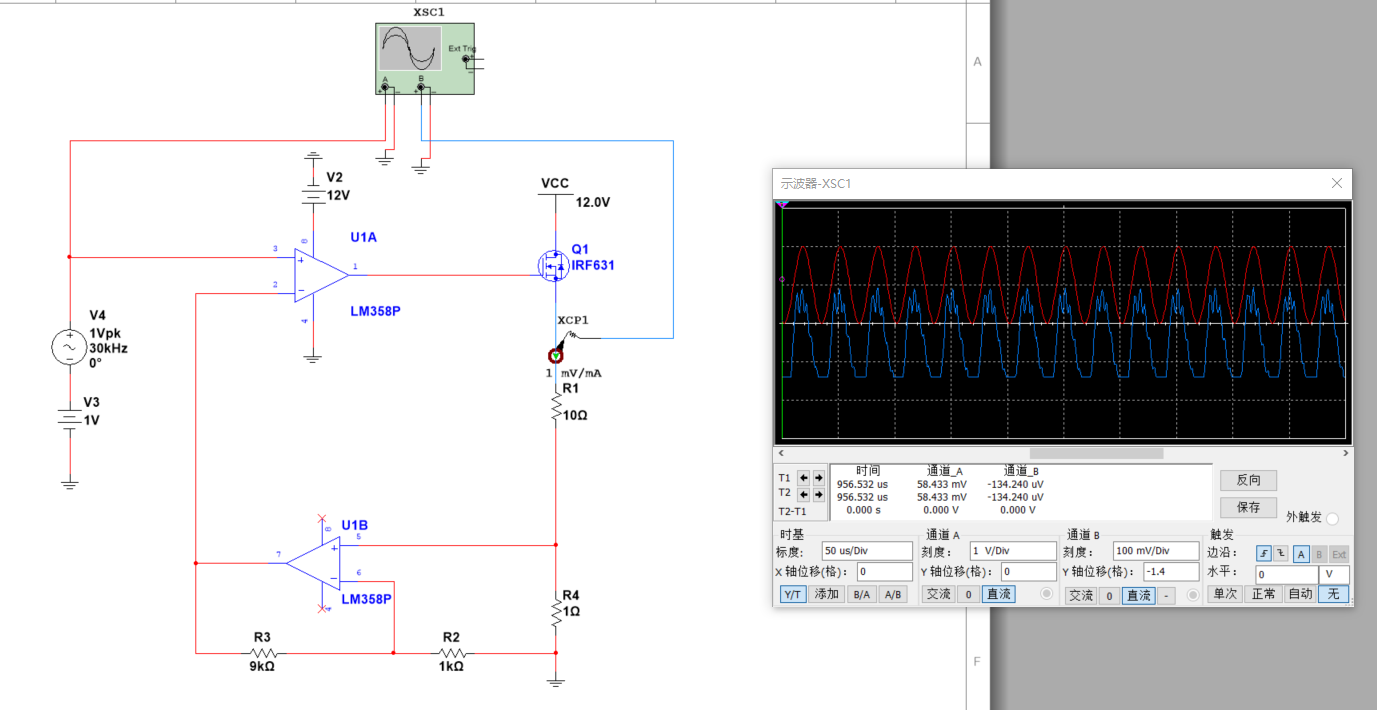1377x710 pixels.
Task: Toggle 添加 (Add) timebase mode
Action: [827, 594]
